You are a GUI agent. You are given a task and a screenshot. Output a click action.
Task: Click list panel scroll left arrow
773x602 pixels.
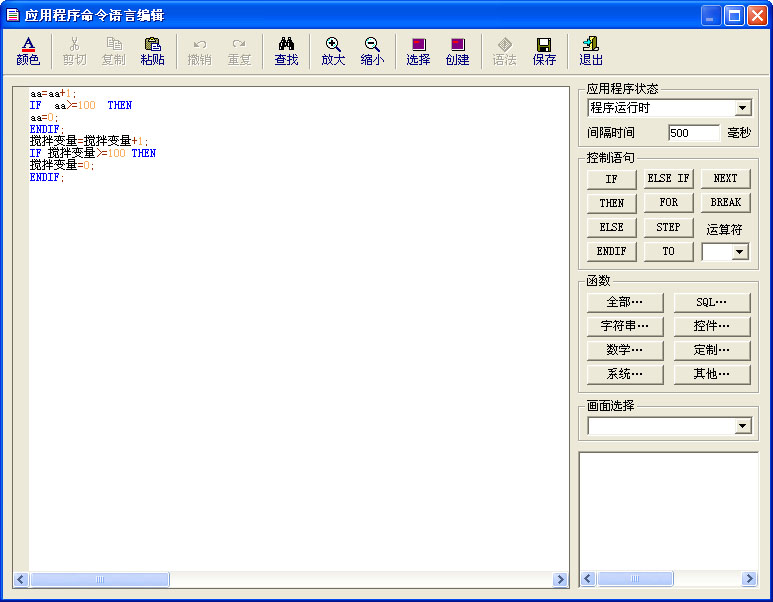588,579
